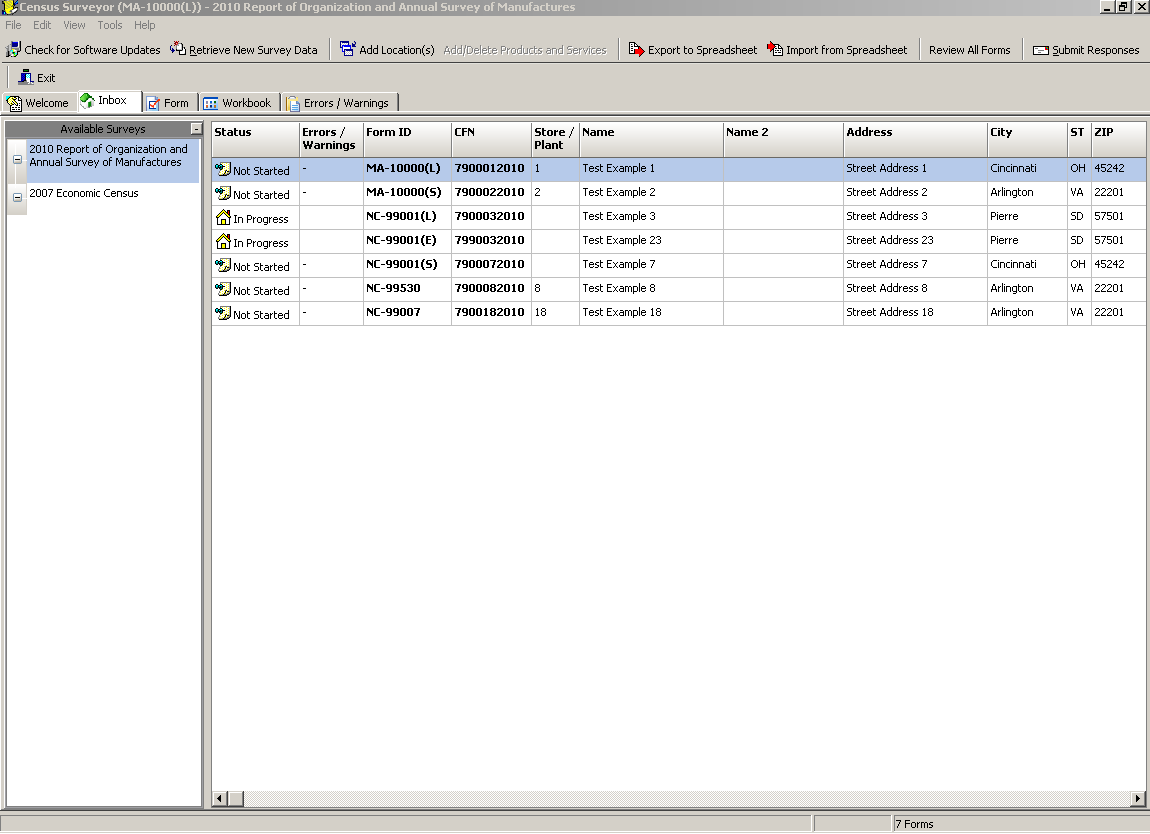
Task: Click the Export to Spreadsheet icon
Action: (636, 49)
